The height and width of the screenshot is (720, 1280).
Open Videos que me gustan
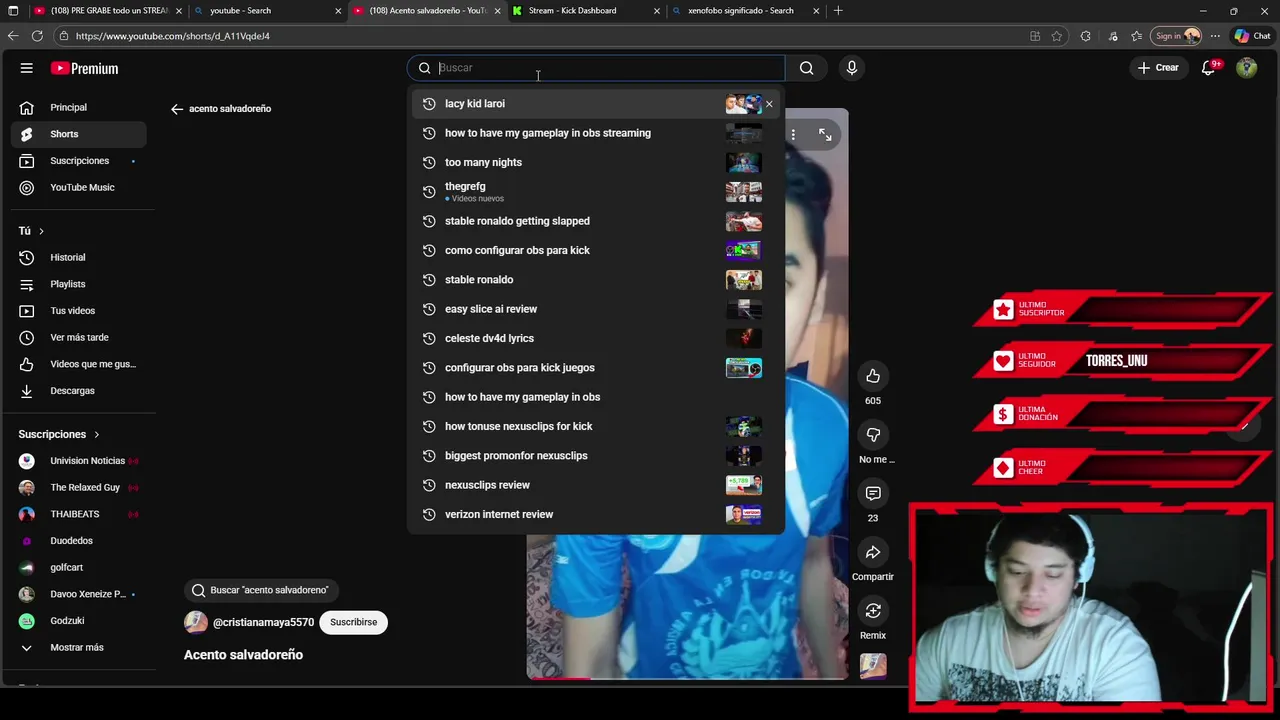(78, 364)
